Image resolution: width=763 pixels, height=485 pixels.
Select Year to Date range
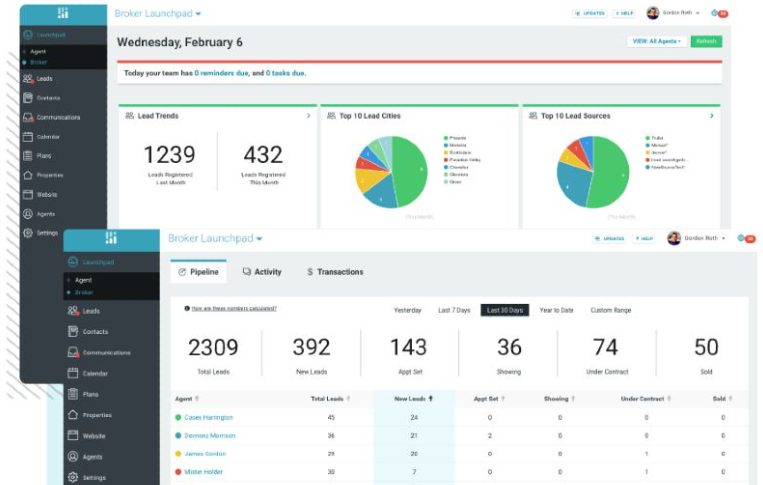pyautogui.click(x=556, y=310)
